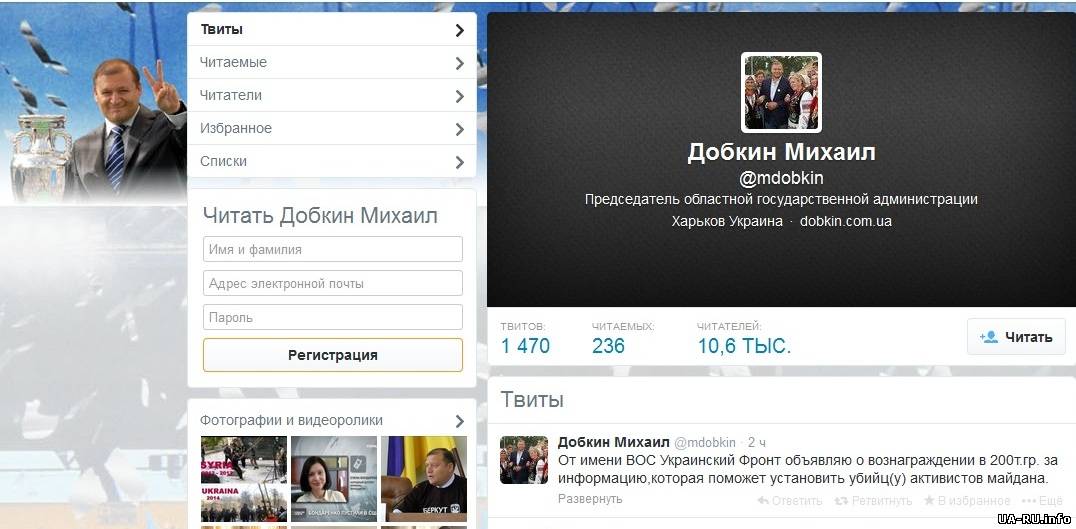Image resolution: width=1076 pixels, height=529 pixels.
Task: Click the chevron beside Читатели
Action: point(459,96)
